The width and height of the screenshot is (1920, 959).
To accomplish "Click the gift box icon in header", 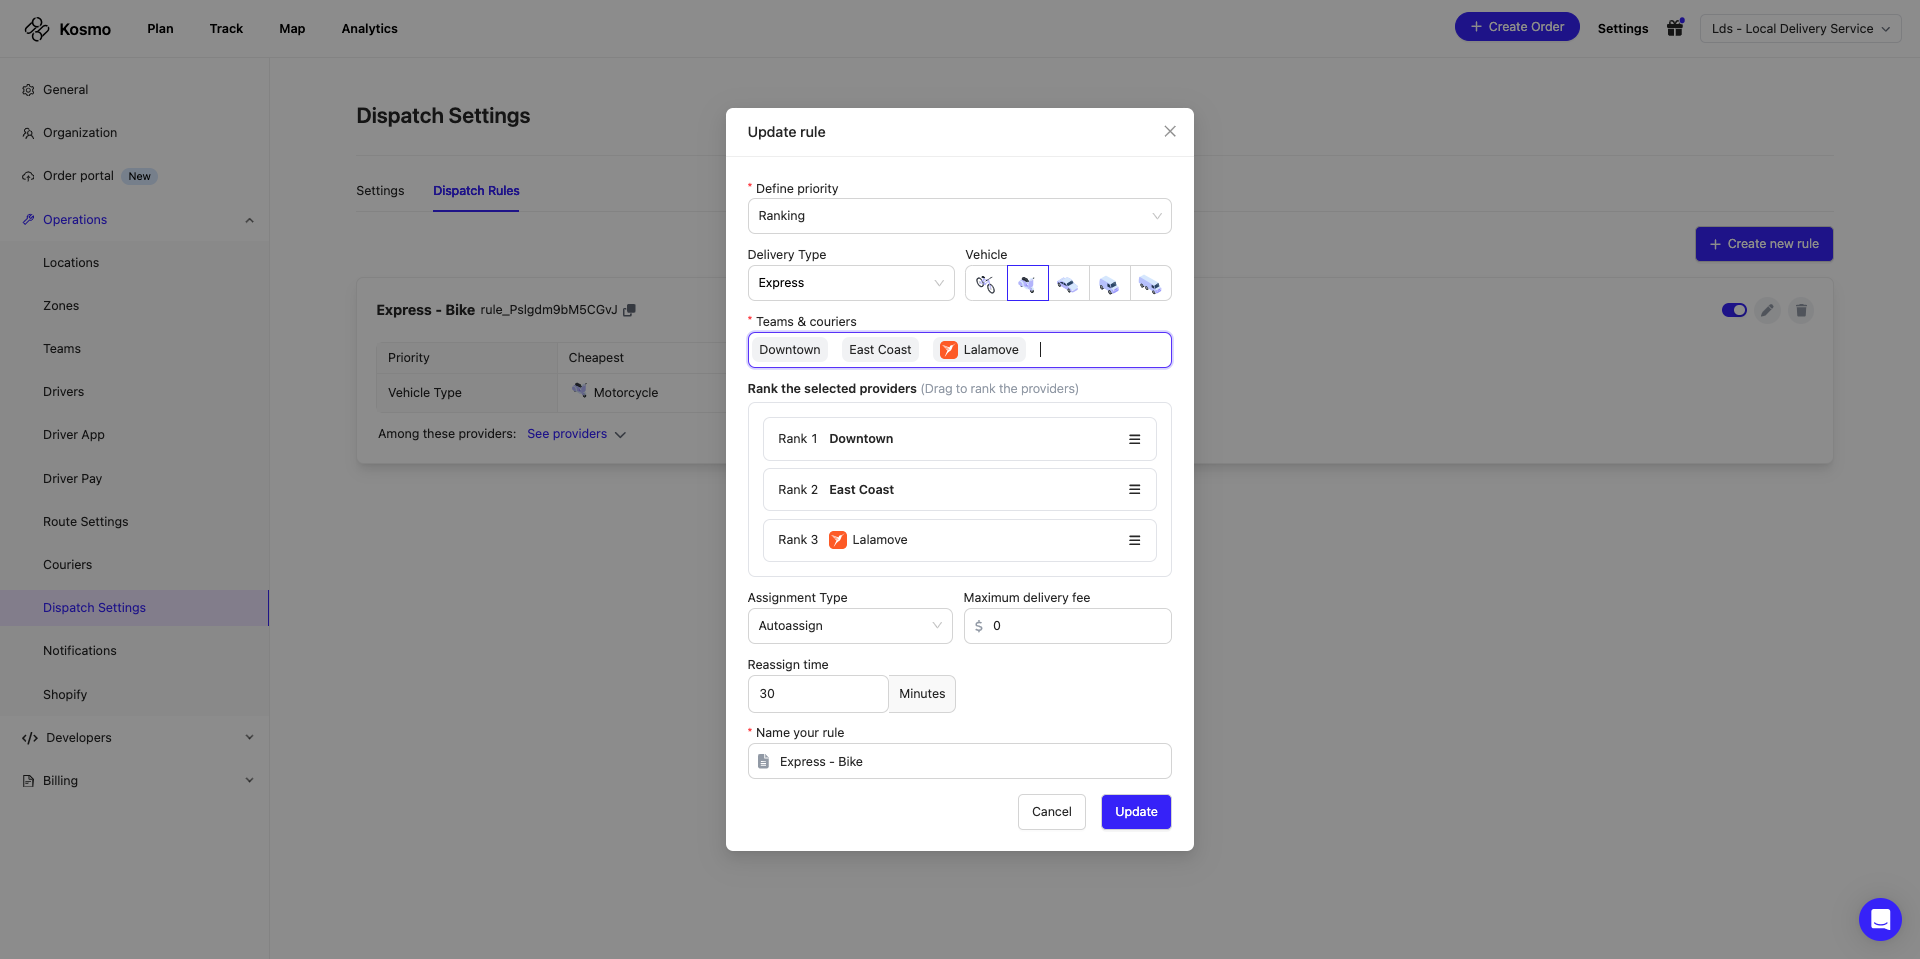I will 1675,28.
